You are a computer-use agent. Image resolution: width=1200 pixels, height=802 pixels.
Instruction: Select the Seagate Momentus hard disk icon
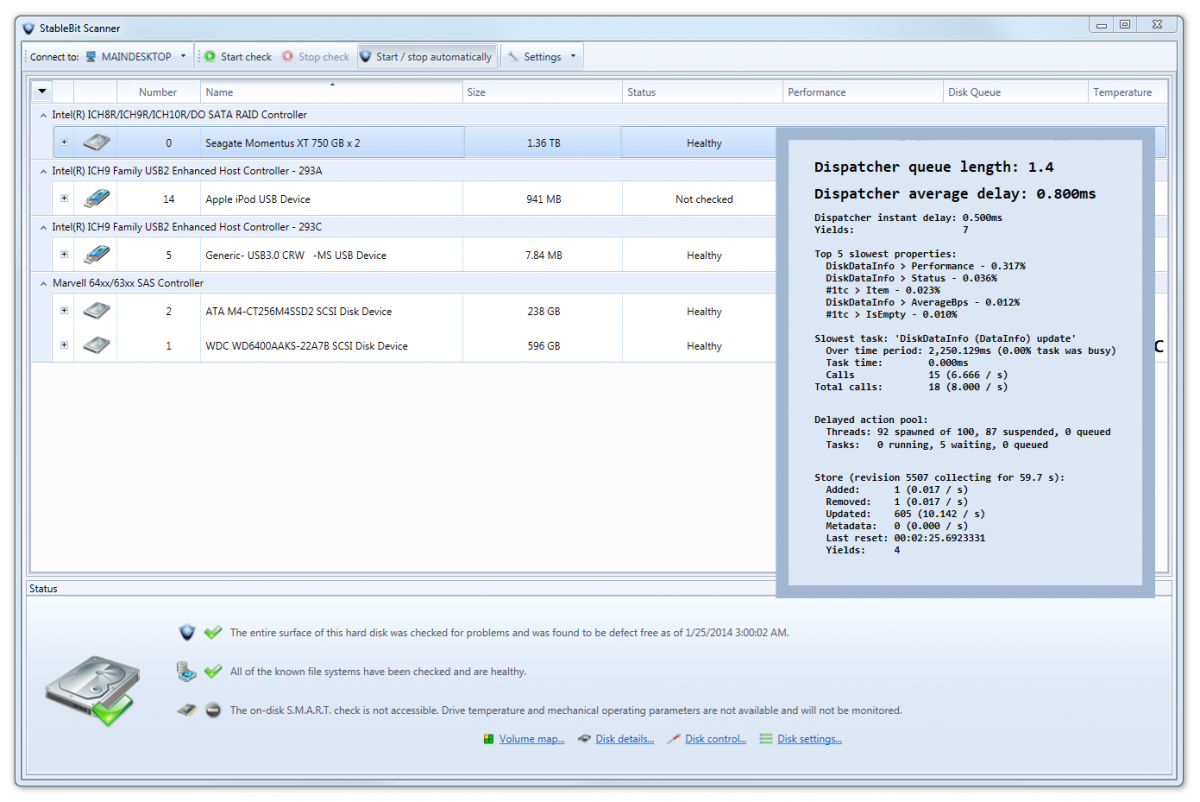[97, 143]
